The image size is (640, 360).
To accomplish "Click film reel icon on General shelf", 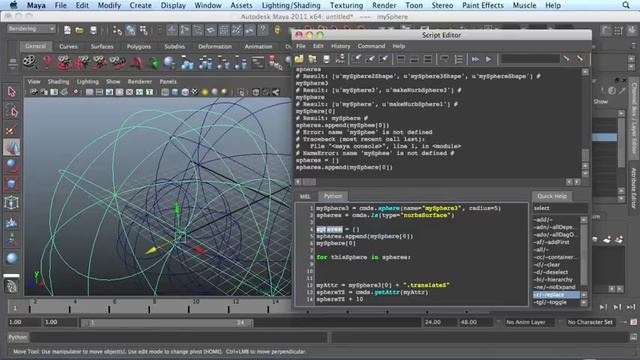I will 30,62.
